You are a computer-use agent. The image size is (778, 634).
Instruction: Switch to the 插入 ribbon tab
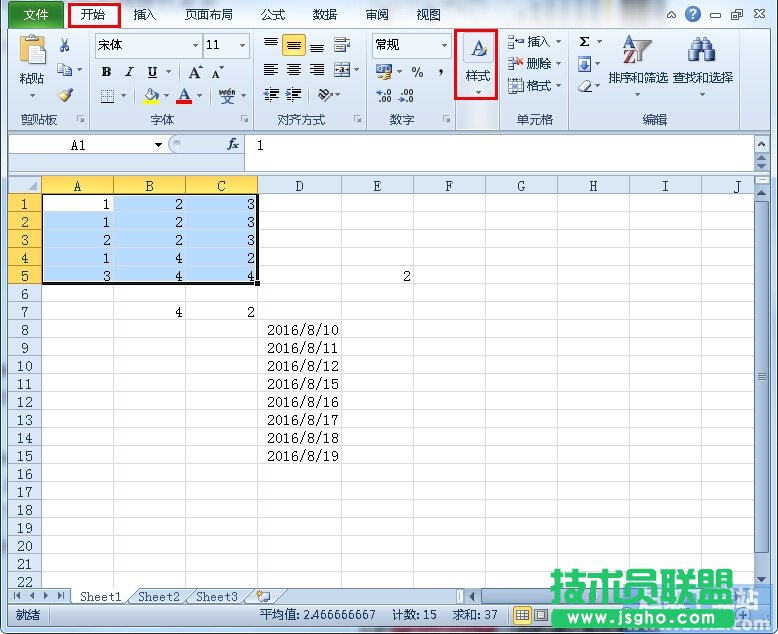click(145, 15)
